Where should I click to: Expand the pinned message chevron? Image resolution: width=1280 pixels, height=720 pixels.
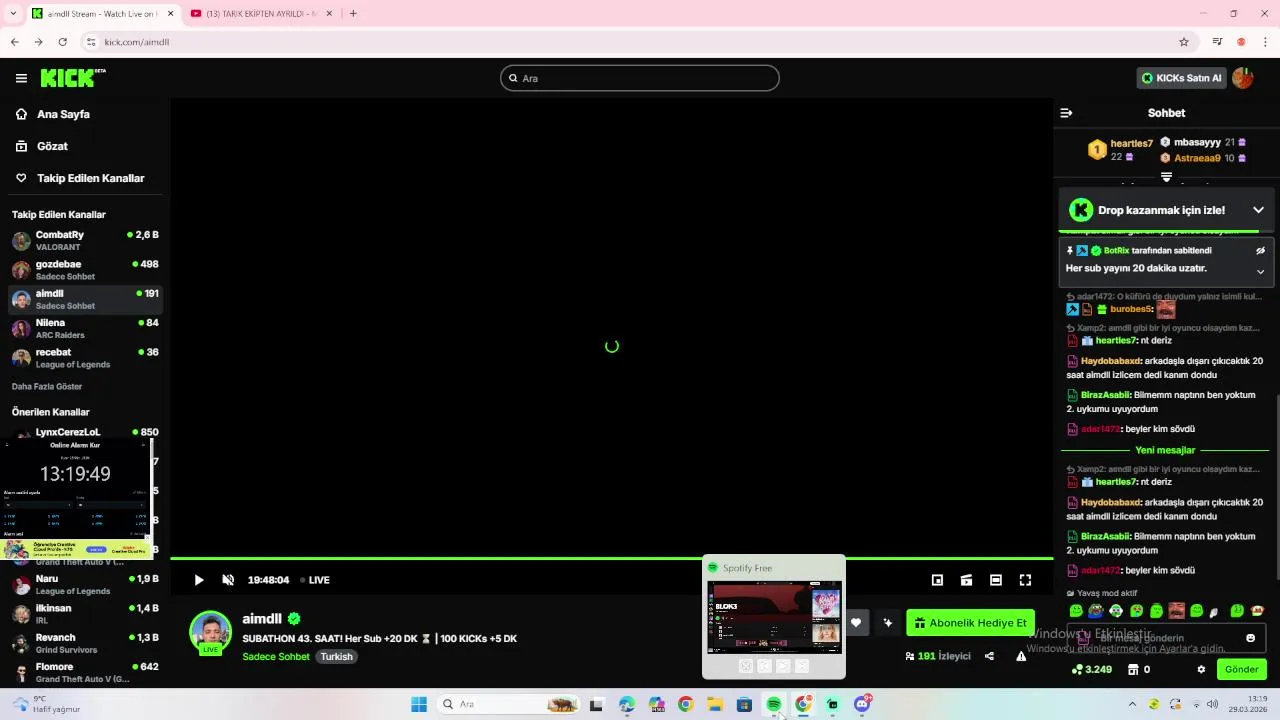(x=1260, y=271)
